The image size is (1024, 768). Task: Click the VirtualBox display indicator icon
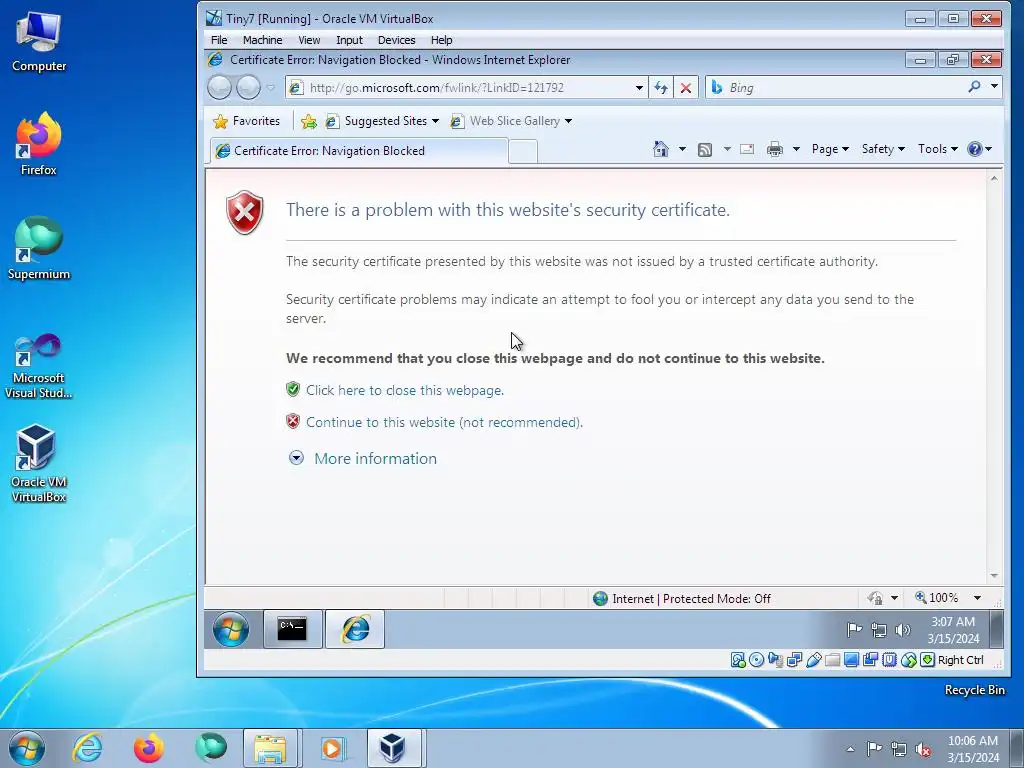(x=851, y=660)
